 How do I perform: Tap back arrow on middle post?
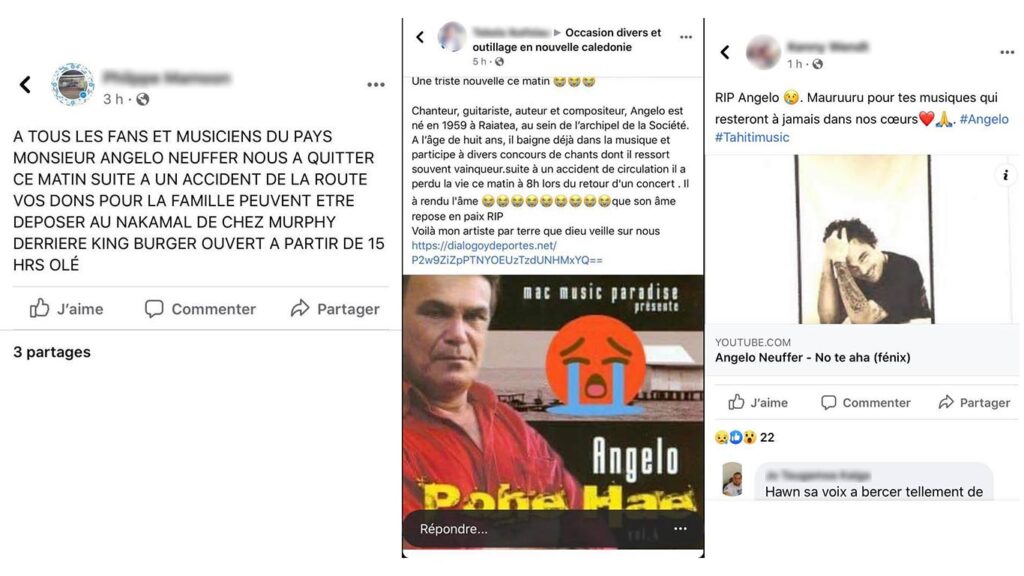pyautogui.click(x=420, y=37)
